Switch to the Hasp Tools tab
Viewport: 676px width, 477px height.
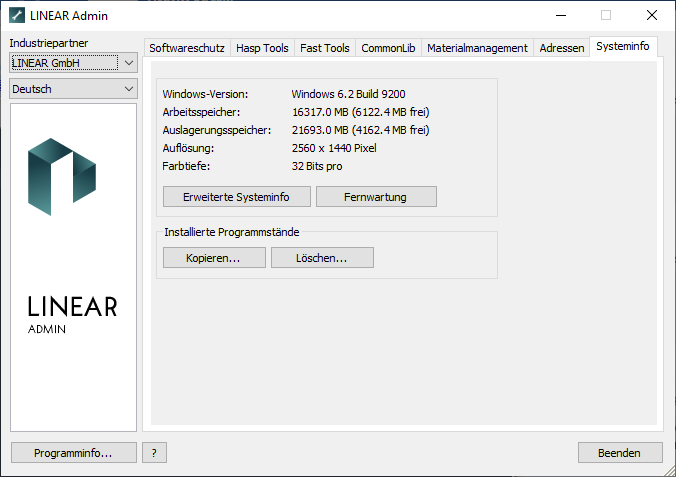pos(262,48)
